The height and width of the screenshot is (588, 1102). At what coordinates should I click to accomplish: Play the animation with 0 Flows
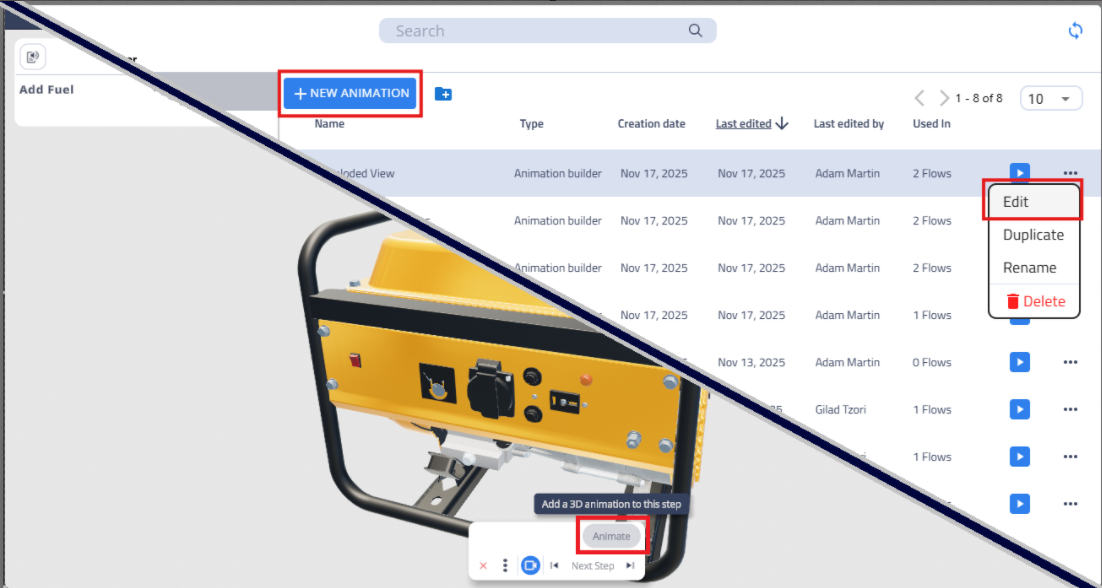coord(1019,362)
